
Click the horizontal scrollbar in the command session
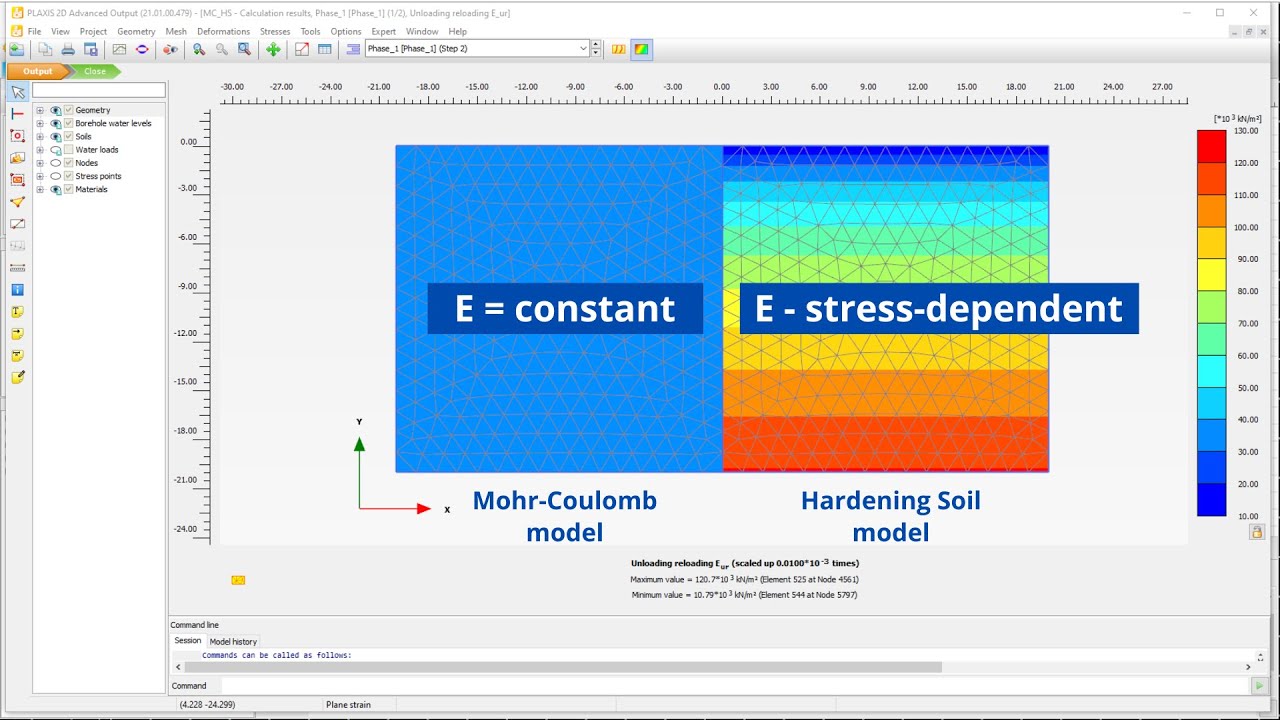click(562, 667)
